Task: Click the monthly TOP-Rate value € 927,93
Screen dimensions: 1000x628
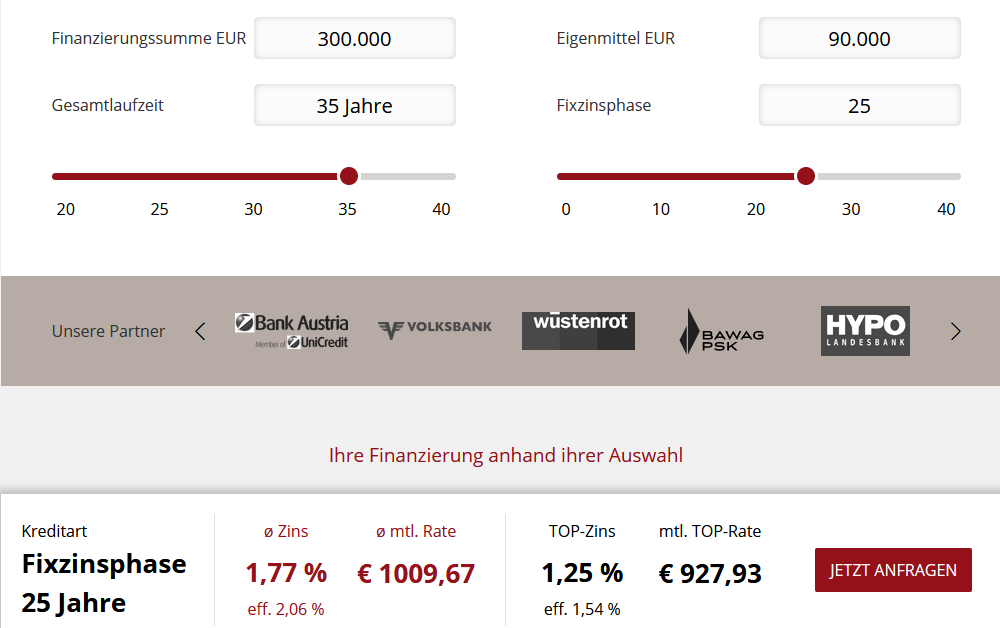Action: pos(710,574)
